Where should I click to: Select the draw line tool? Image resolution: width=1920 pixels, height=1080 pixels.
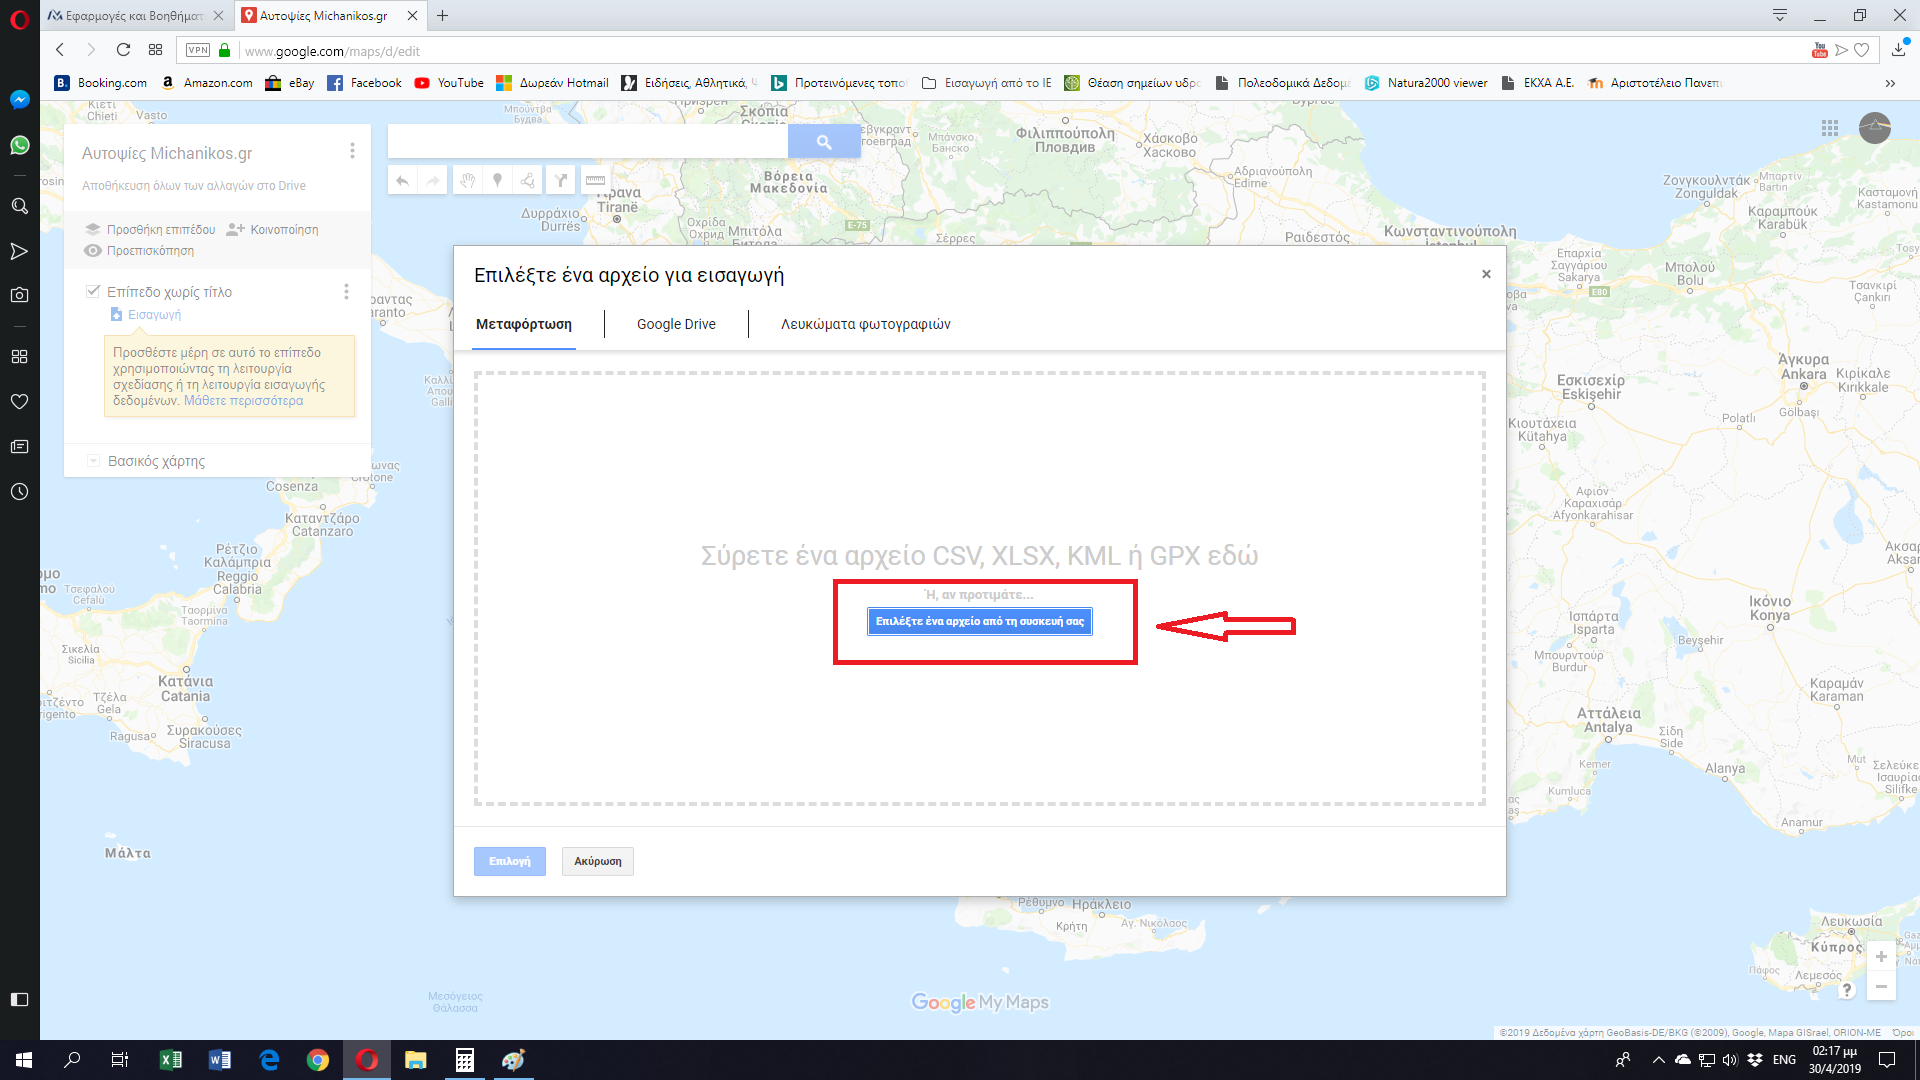(x=528, y=180)
